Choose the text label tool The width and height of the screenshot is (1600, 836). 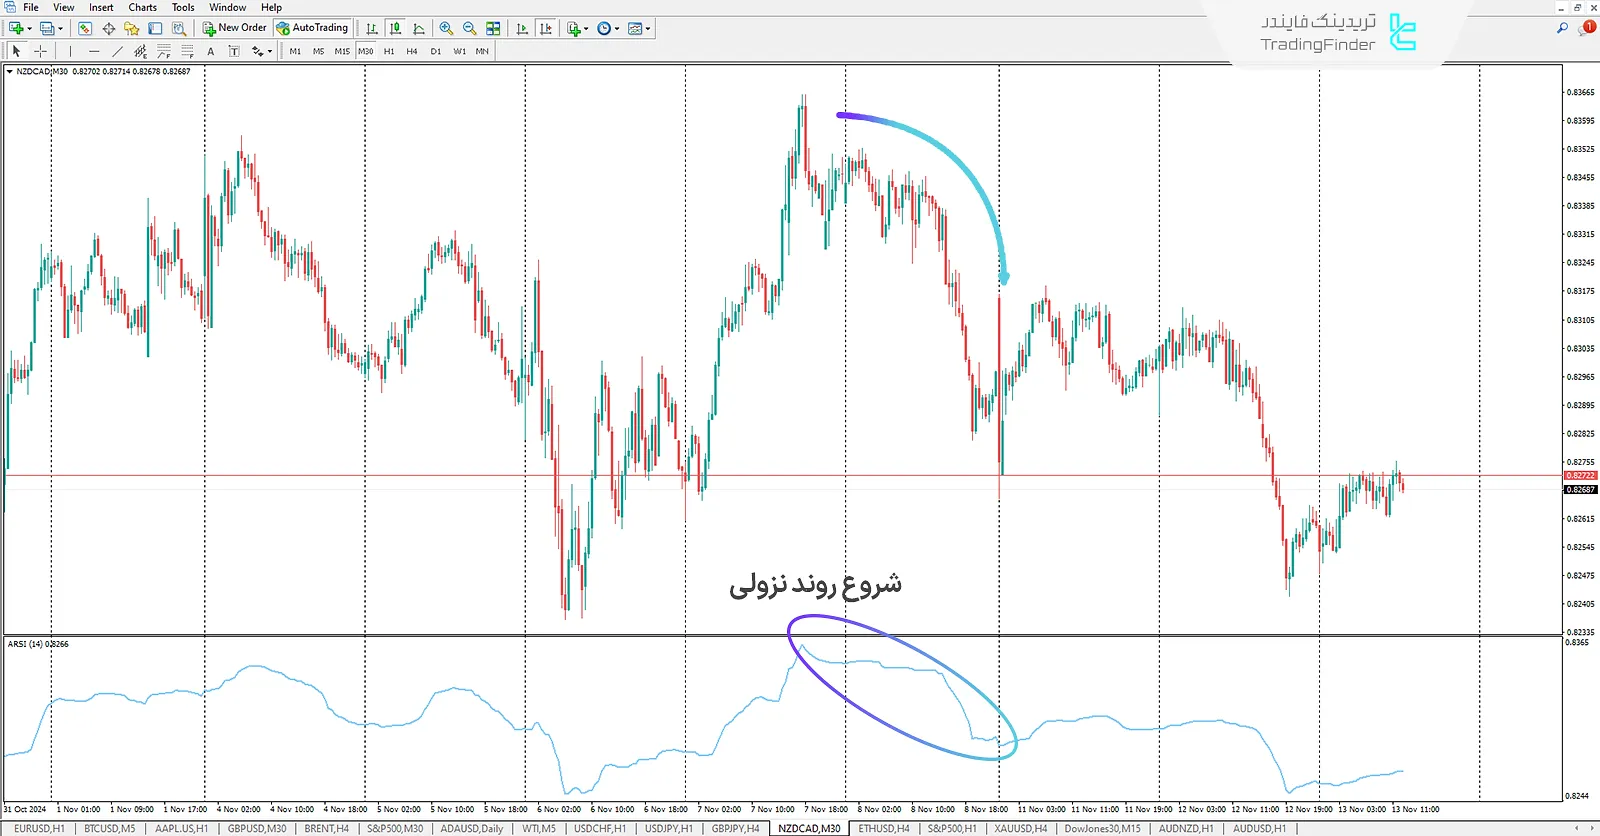[210, 51]
